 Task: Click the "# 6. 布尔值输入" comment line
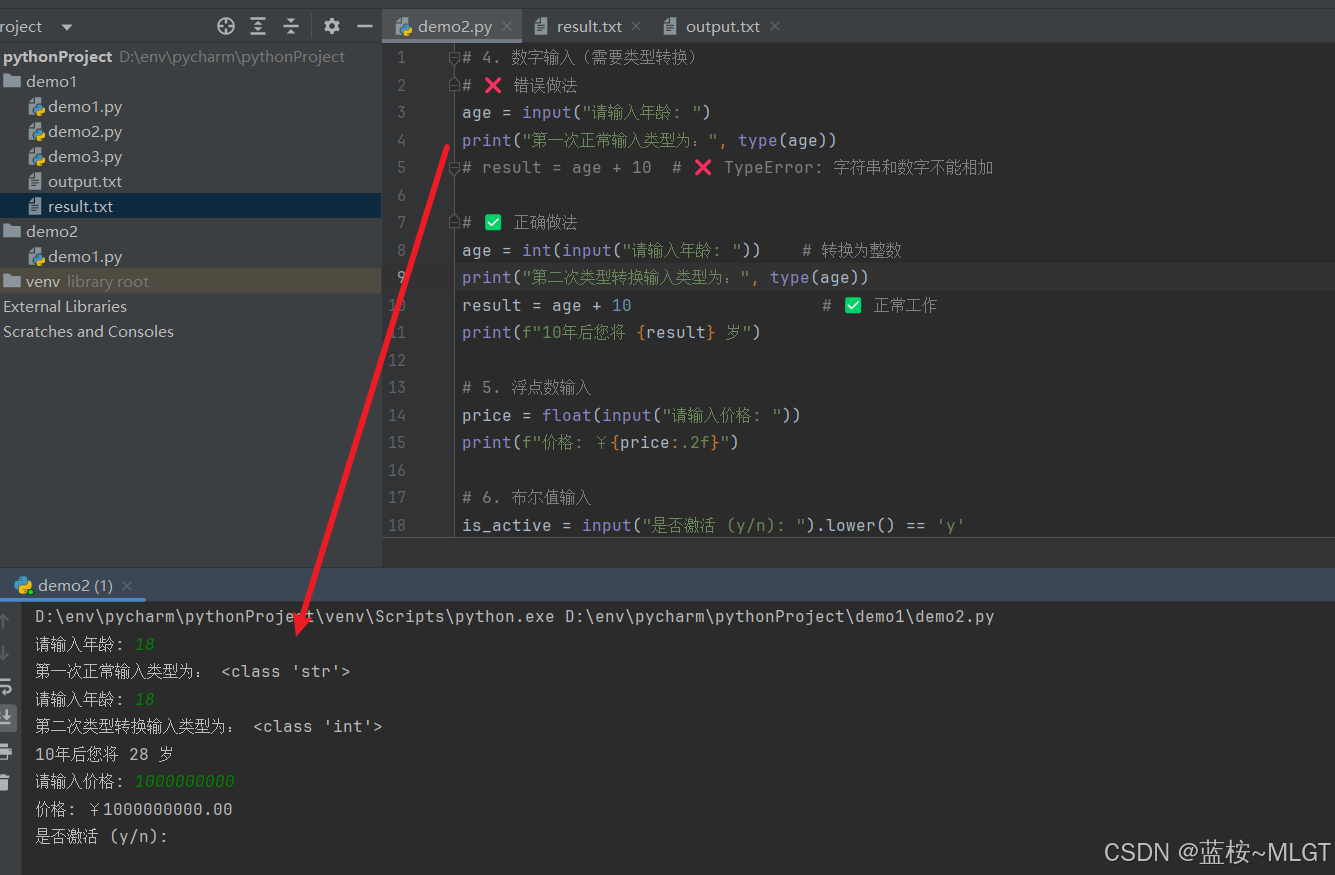pos(527,498)
